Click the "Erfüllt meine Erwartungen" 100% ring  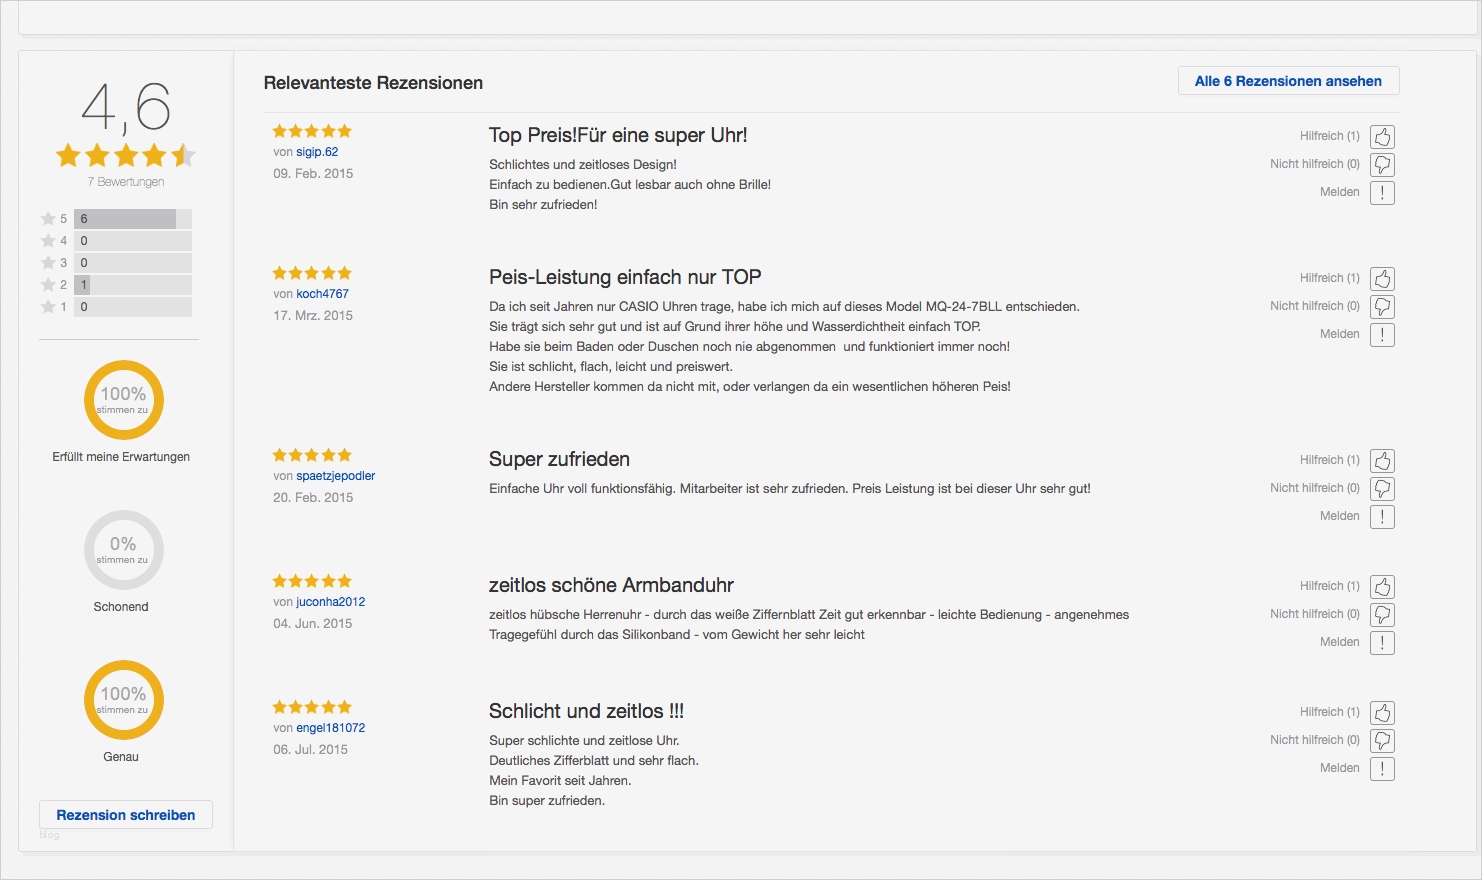point(123,400)
